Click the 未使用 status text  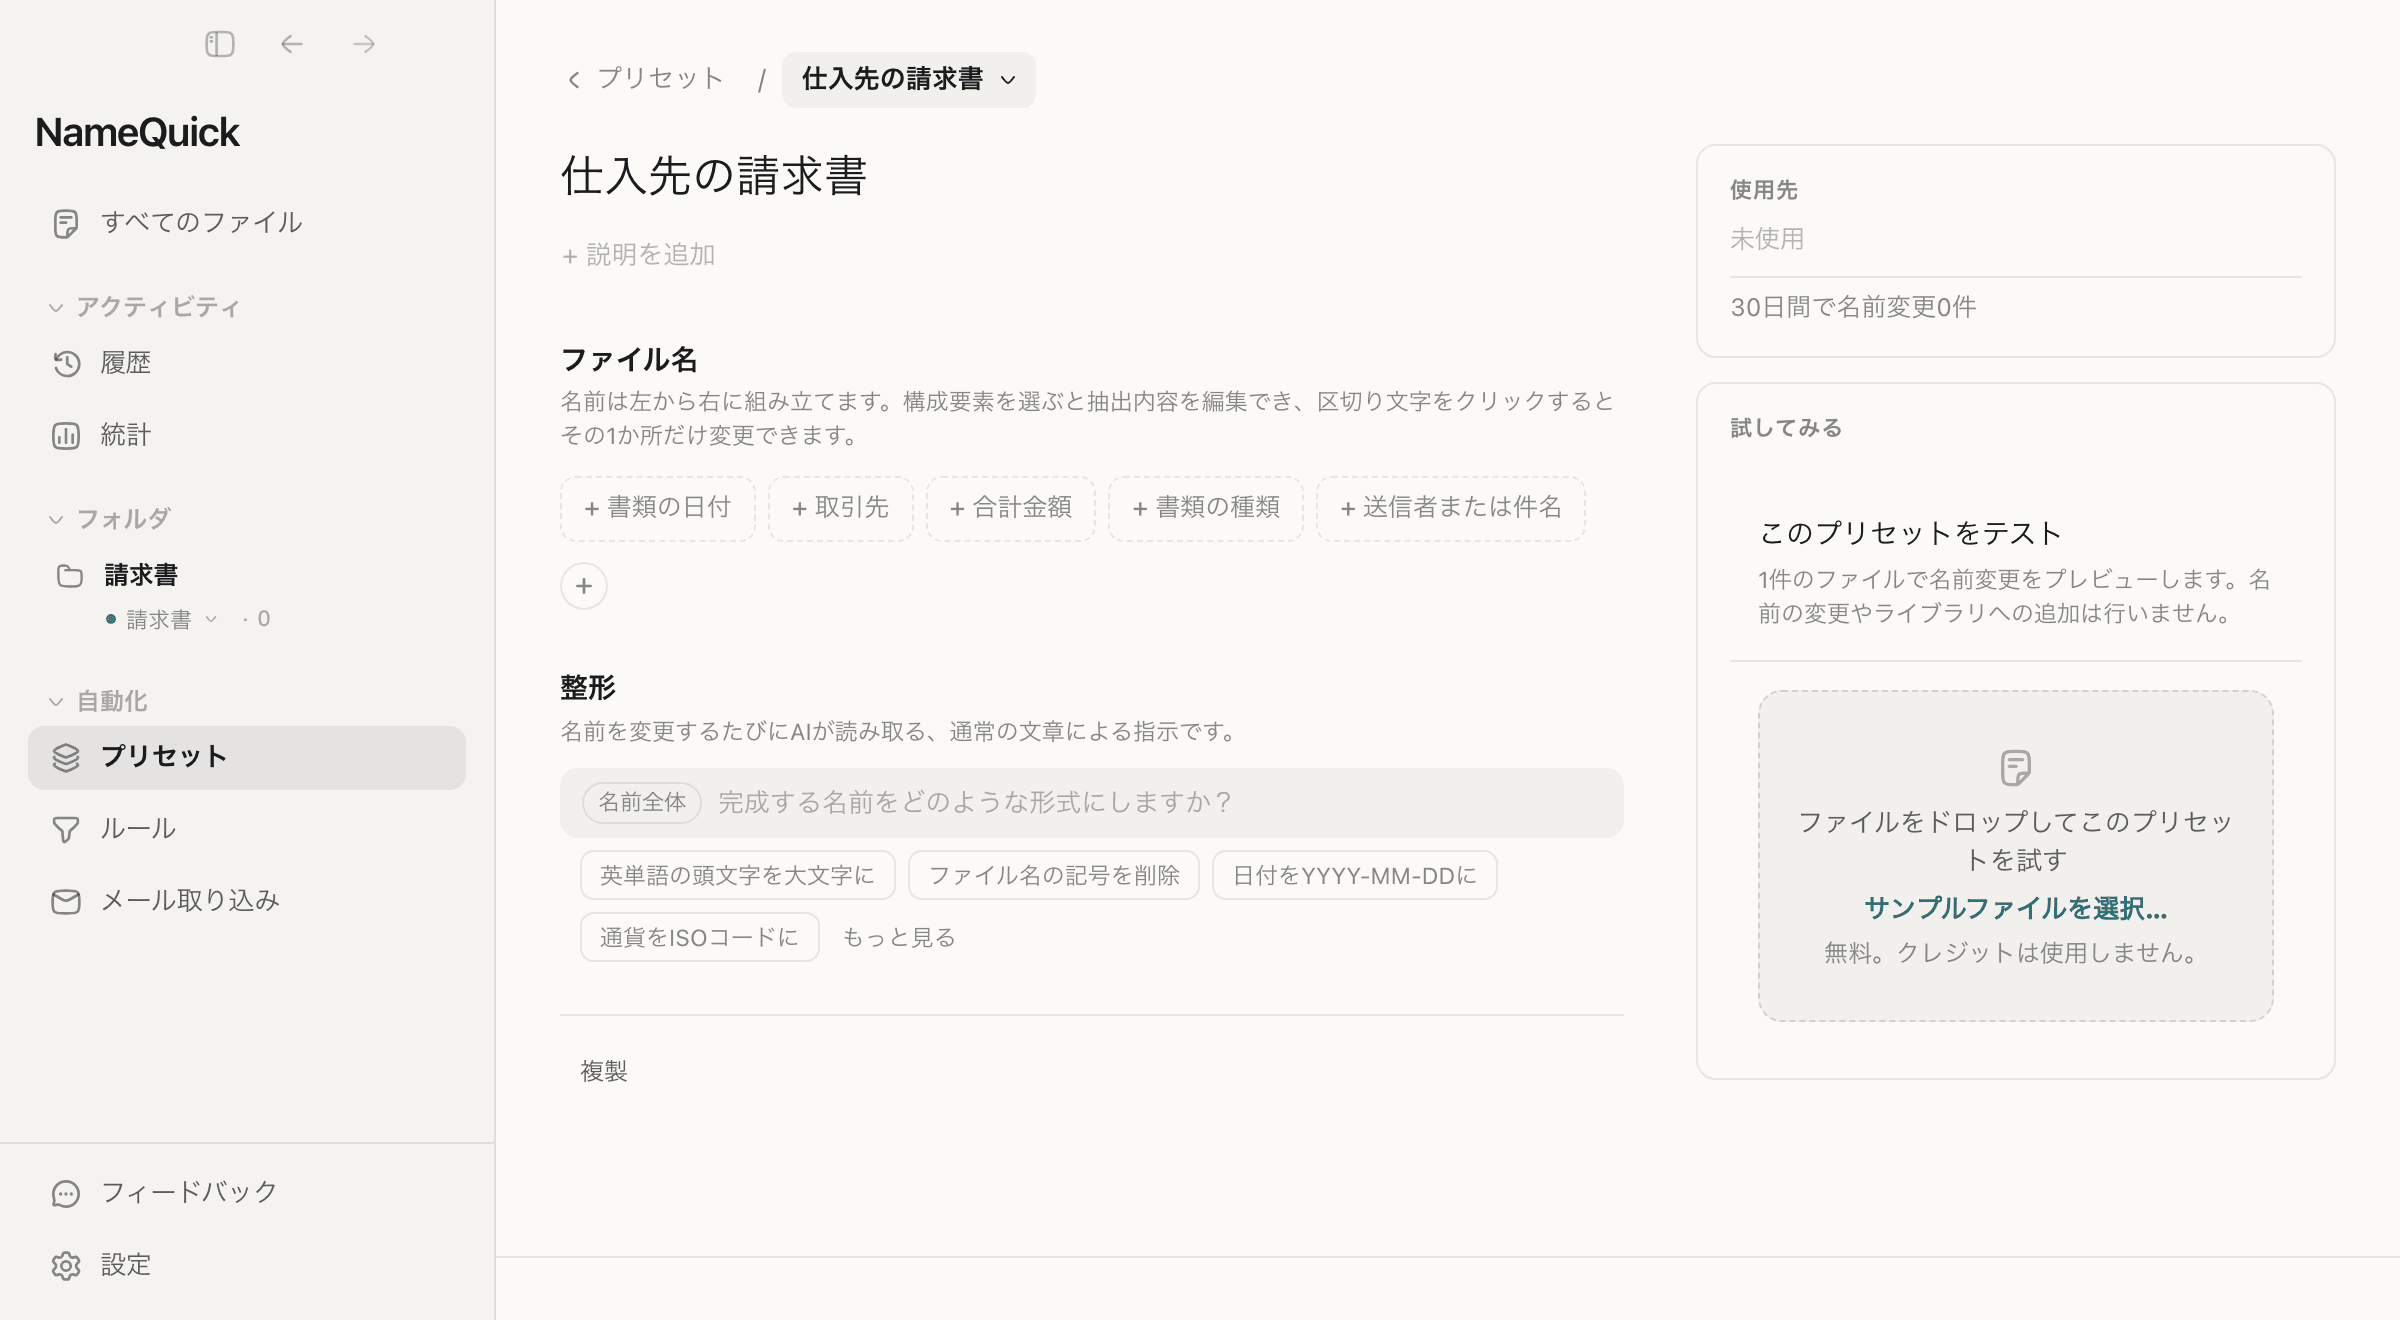1767,239
